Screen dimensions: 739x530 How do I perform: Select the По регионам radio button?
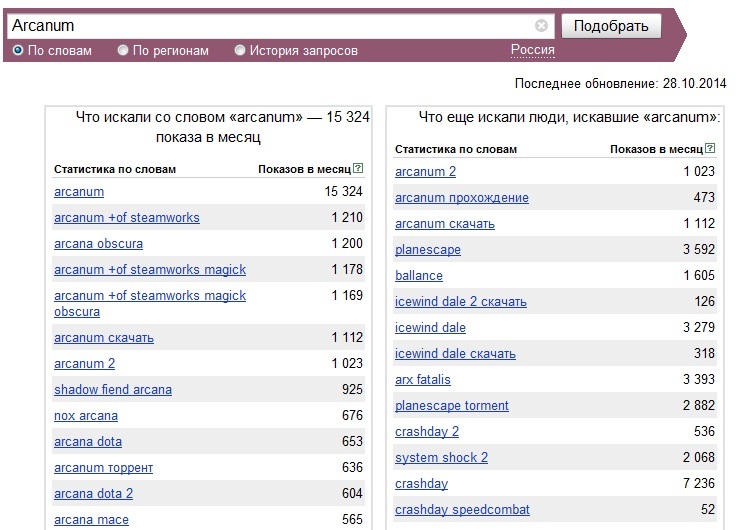pos(123,50)
